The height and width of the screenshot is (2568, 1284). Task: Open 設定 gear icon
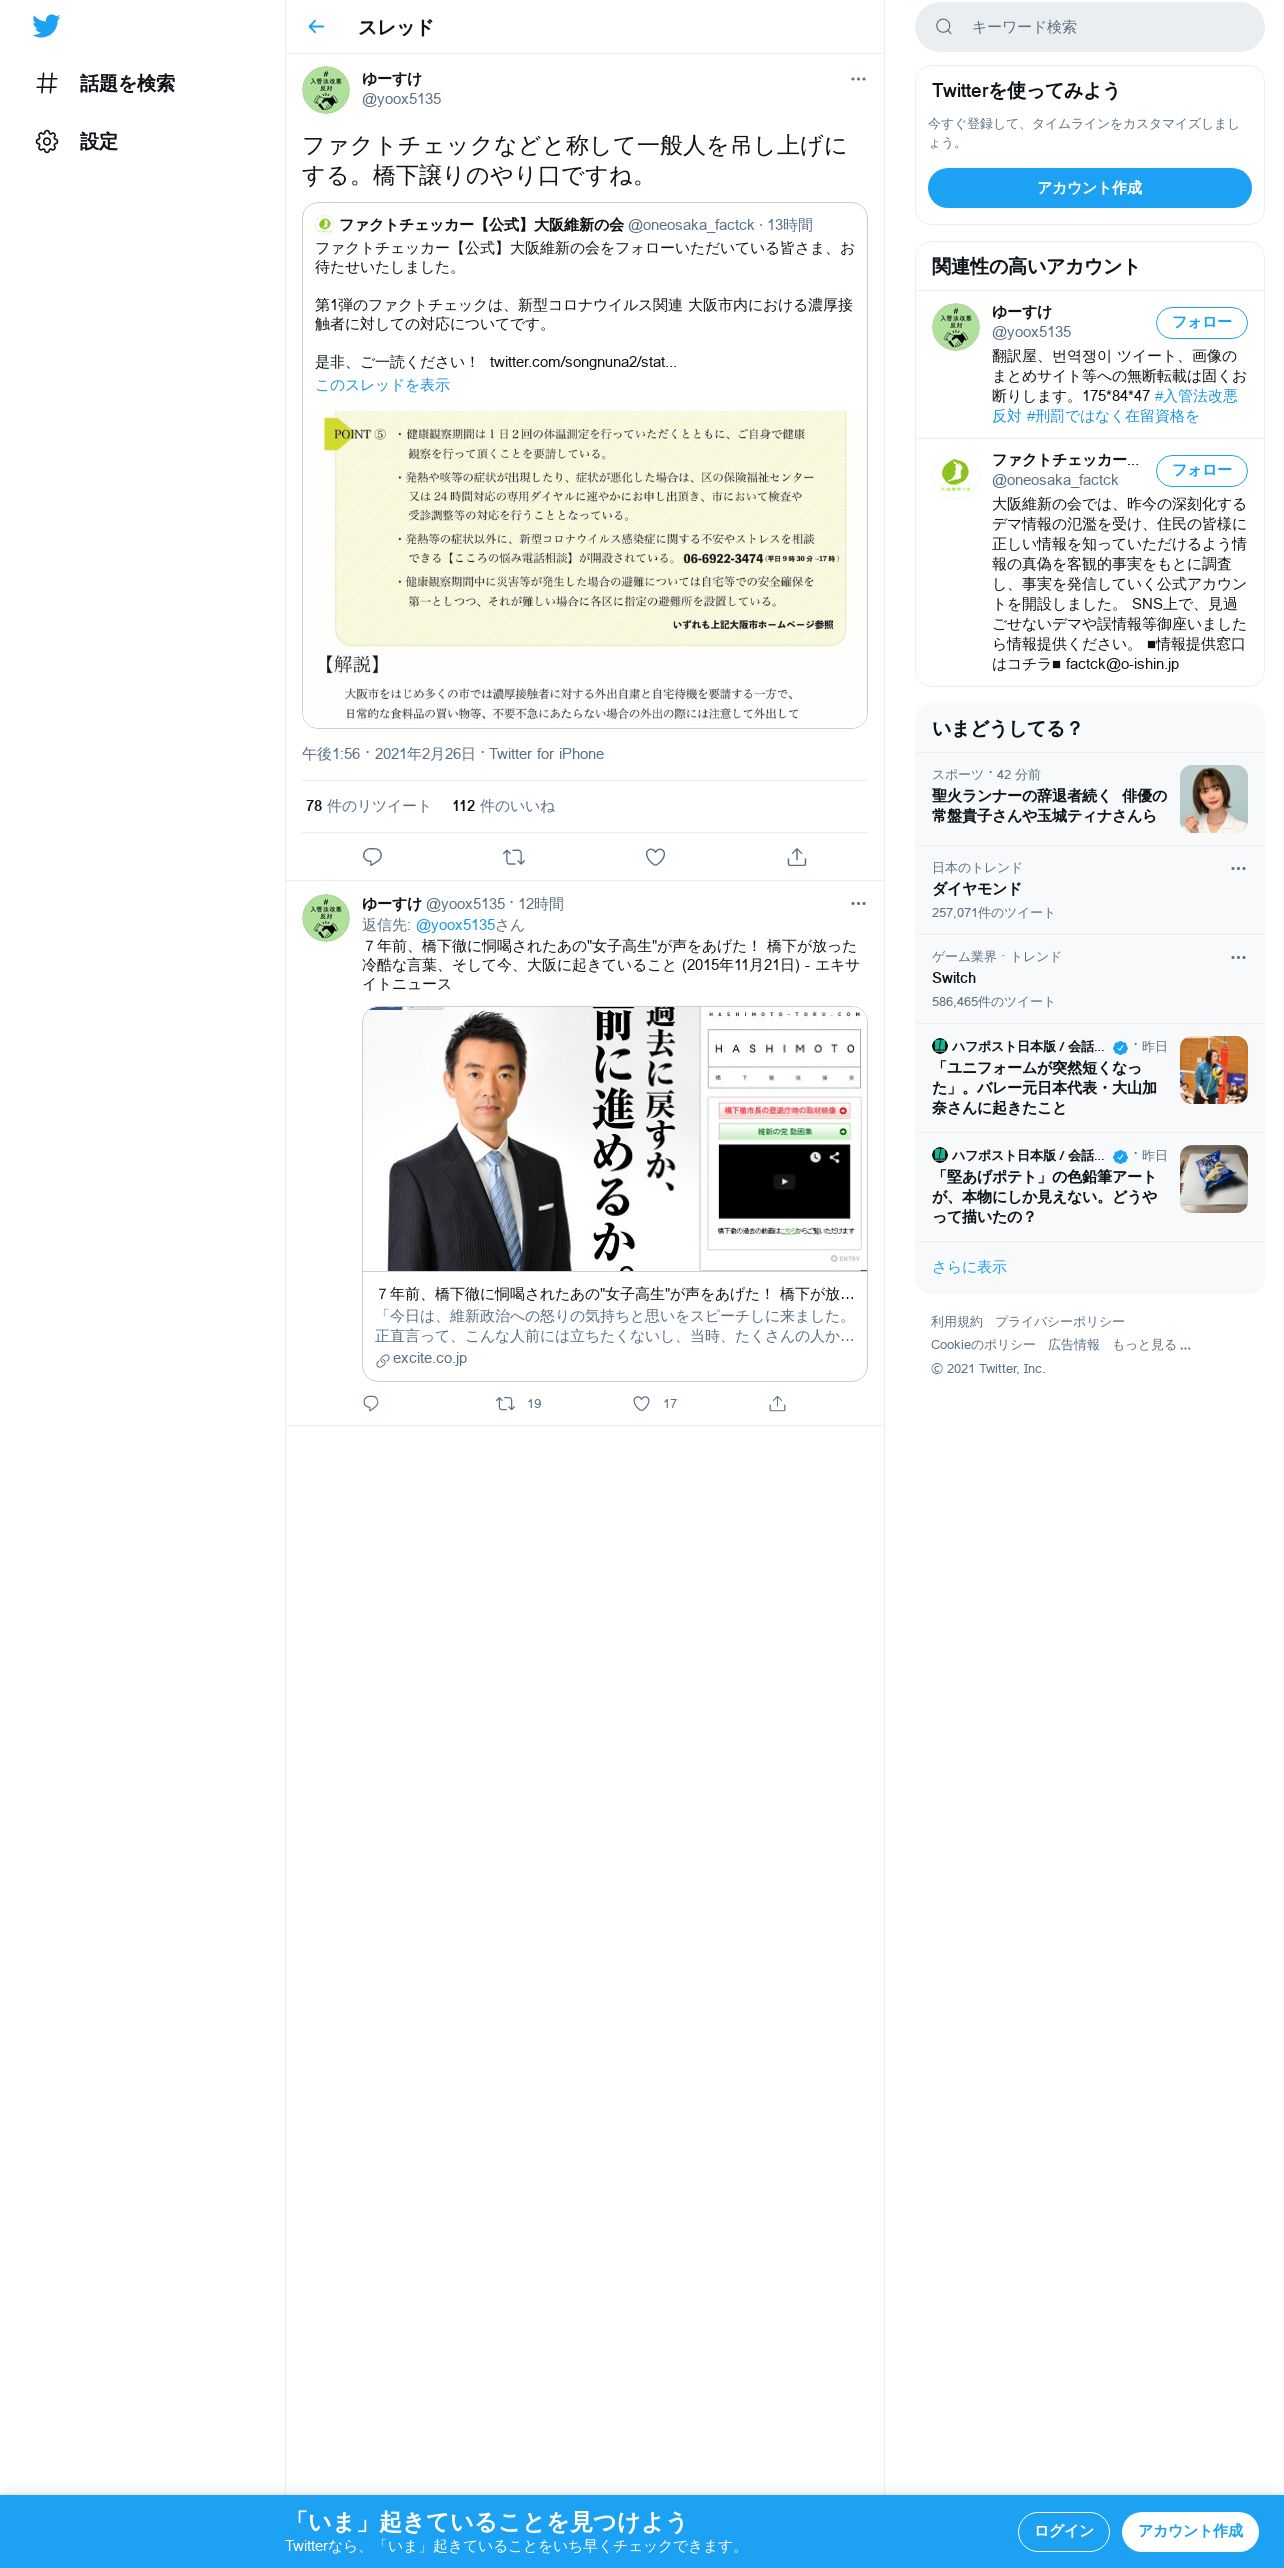point(47,141)
